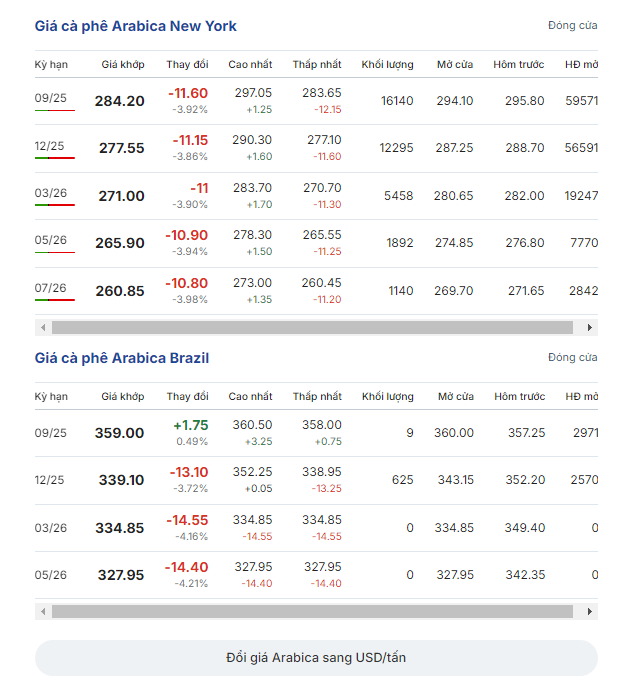629x689 pixels.
Task: Click the 12/25 term in Brazil table
Action: [49, 480]
